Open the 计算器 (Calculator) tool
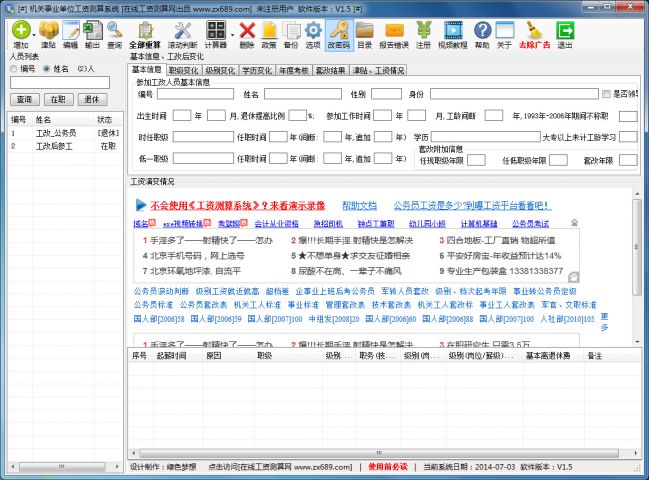The image size is (649, 480). pyautogui.click(x=213, y=33)
